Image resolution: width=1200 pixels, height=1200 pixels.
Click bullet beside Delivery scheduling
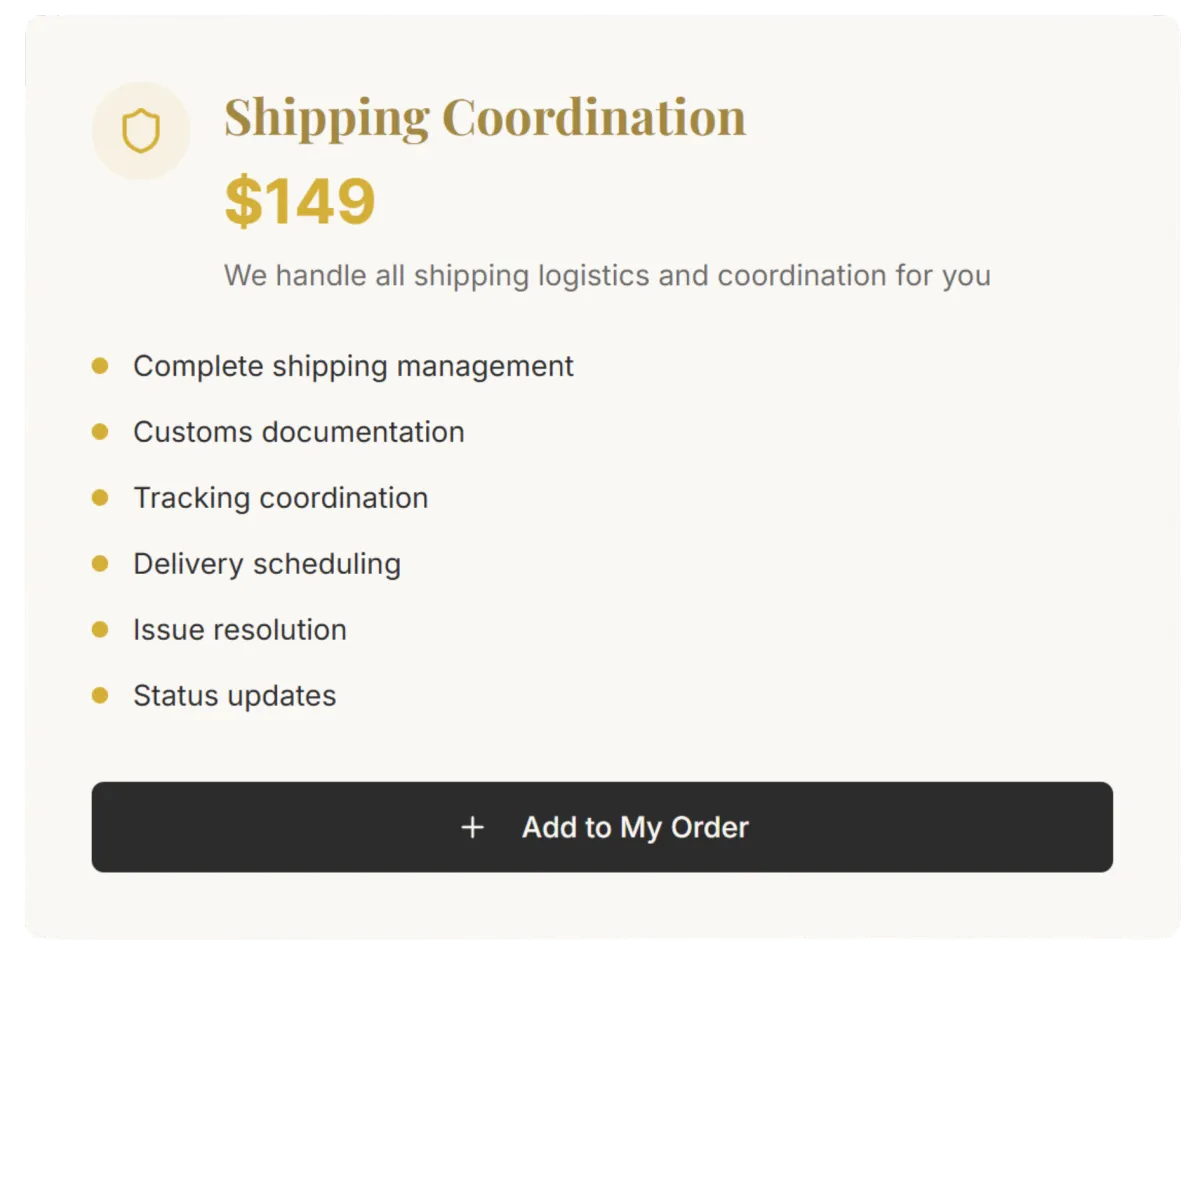pos(100,564)
